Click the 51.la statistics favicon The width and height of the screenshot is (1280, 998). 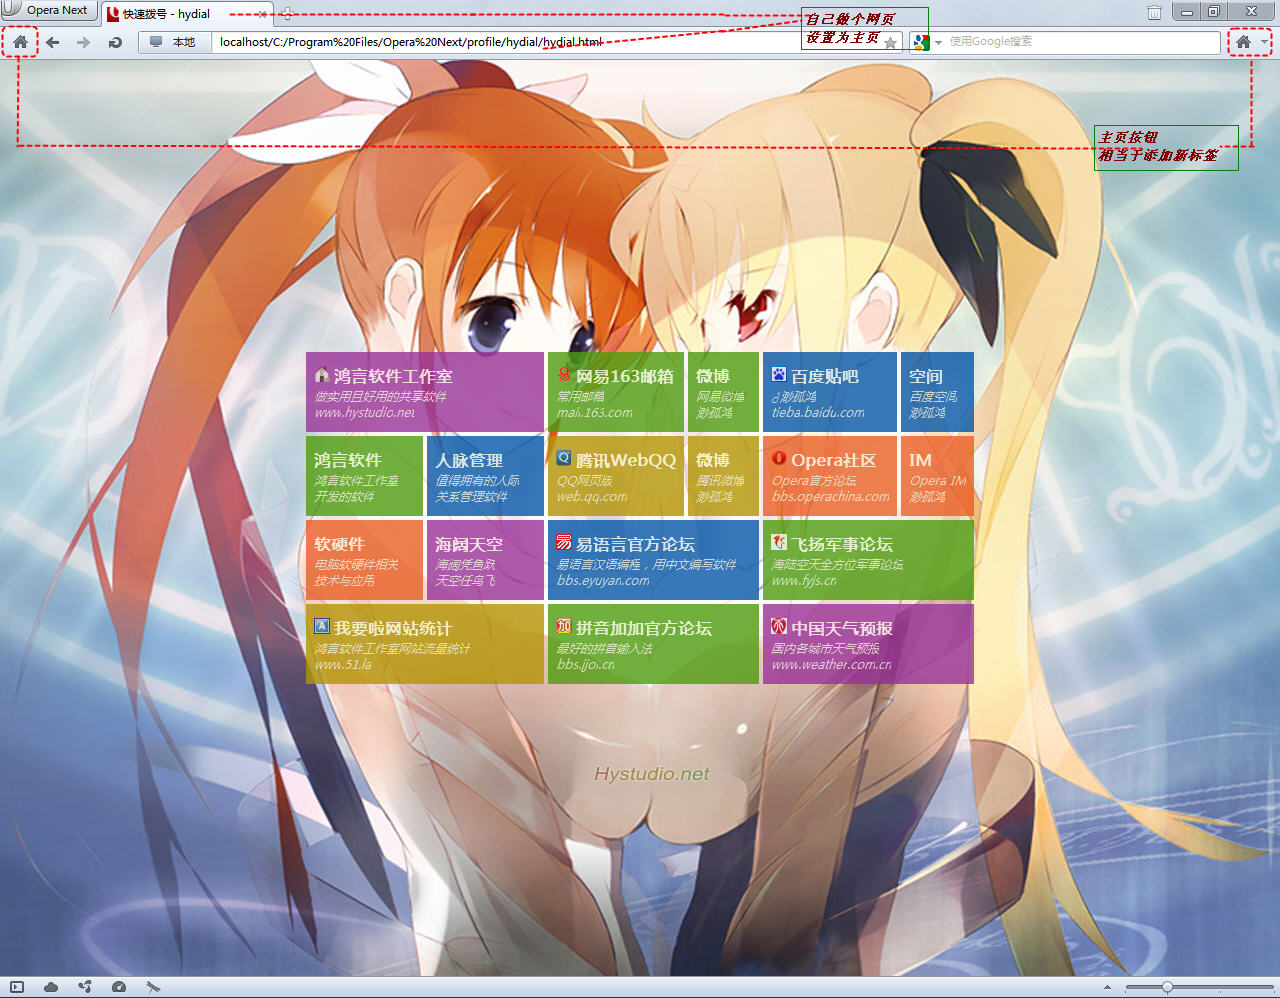point(322,626)
